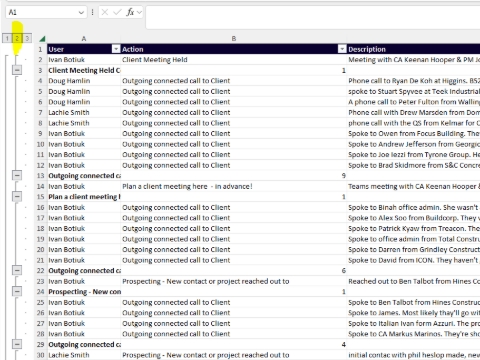Select column B header

(x=234, y=39)
